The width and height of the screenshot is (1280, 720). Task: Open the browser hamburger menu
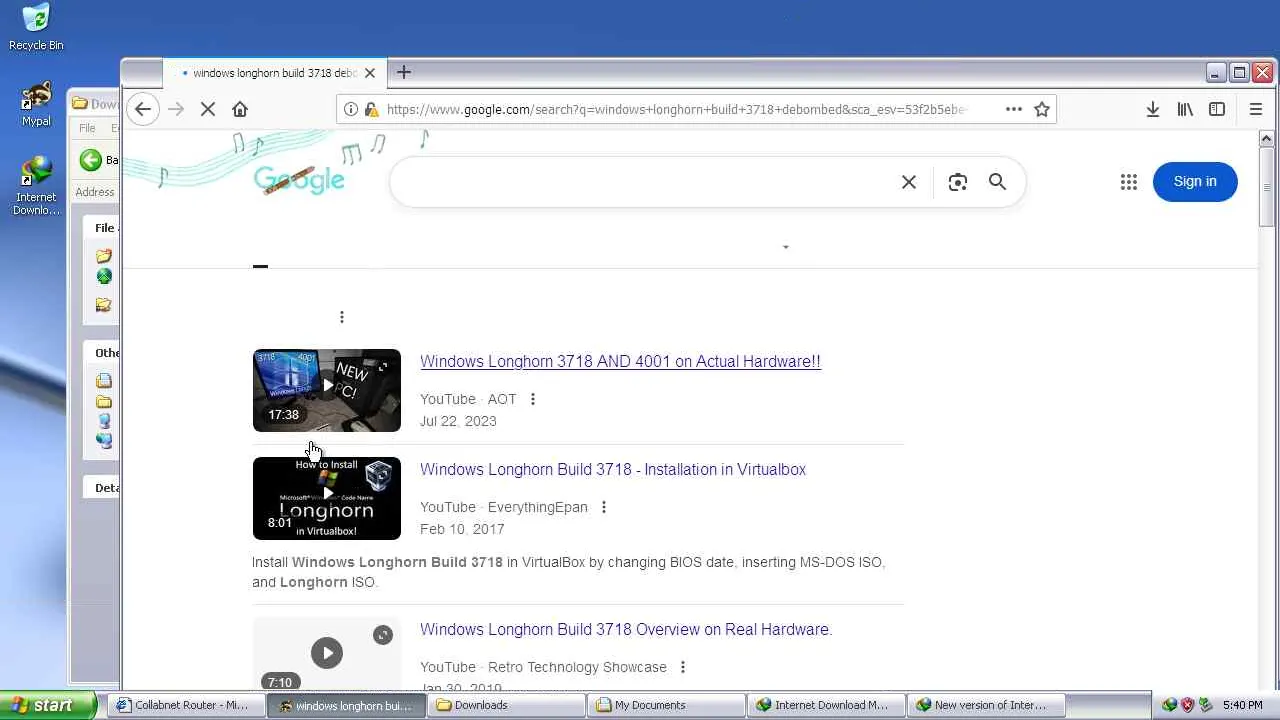pyautogui.click(x=1256, y=109)
